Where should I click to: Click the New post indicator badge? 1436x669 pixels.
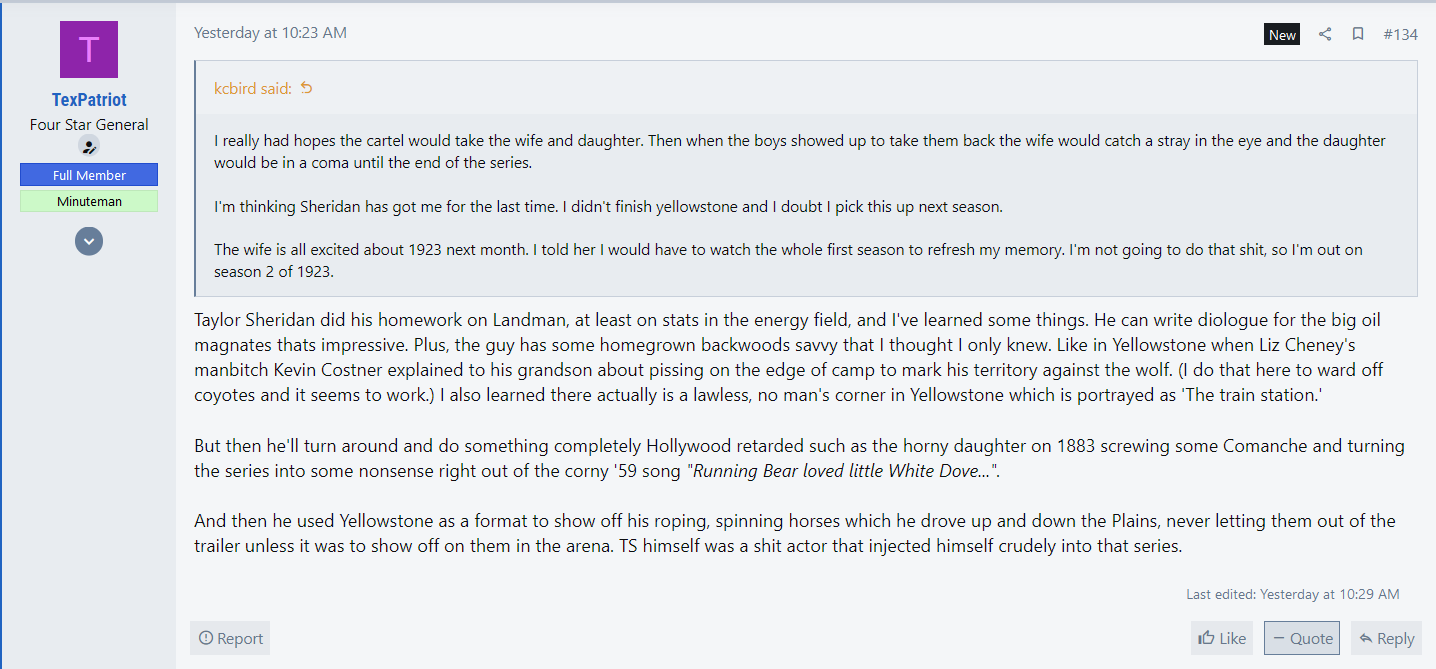pos(1282,34)
